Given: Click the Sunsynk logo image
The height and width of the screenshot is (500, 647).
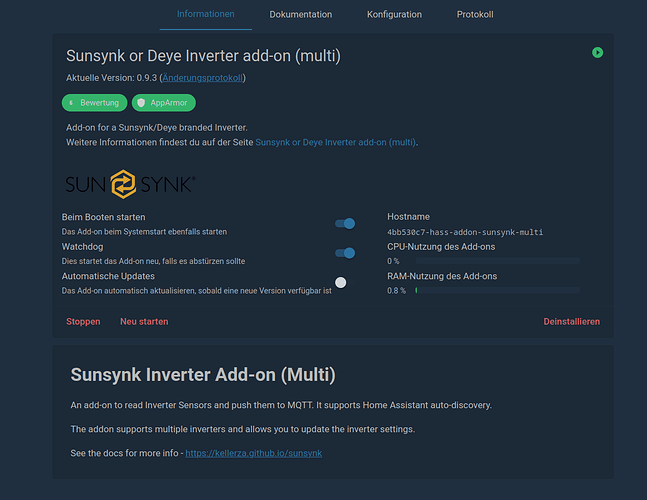Looking at the screenshot, I should pyautogui.click(x=130, y=184).
